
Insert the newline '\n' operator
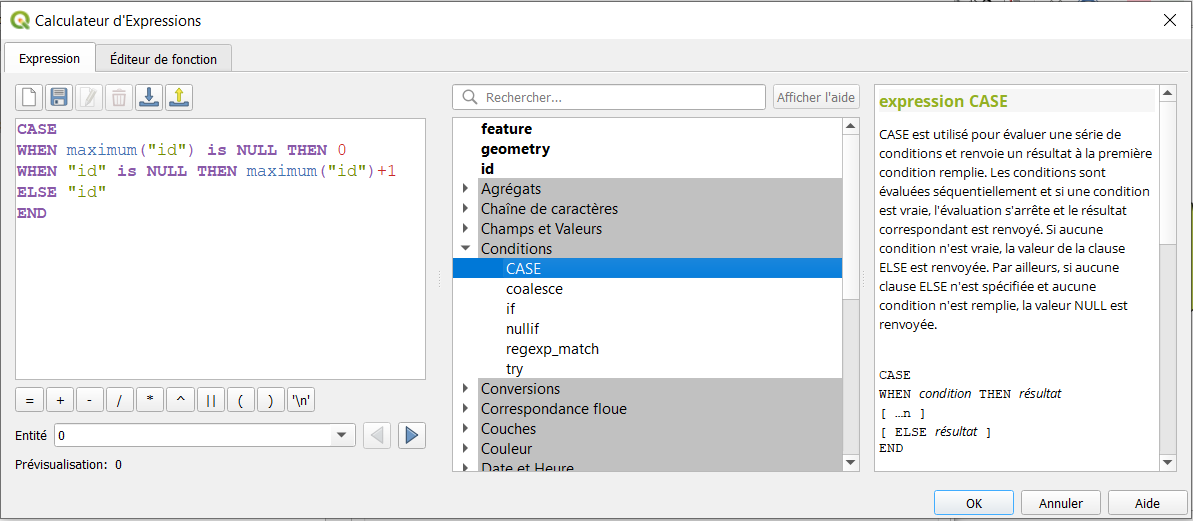point(301,400)
